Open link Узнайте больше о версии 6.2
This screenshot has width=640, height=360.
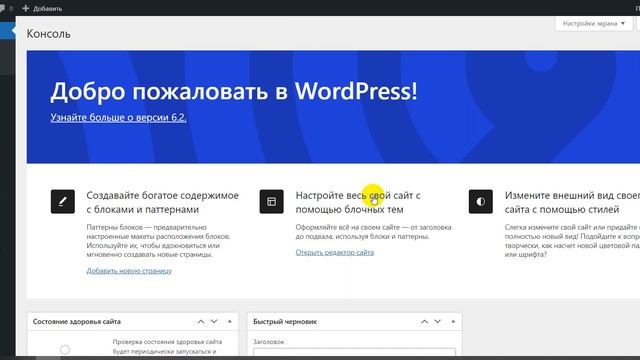point(118,118)
